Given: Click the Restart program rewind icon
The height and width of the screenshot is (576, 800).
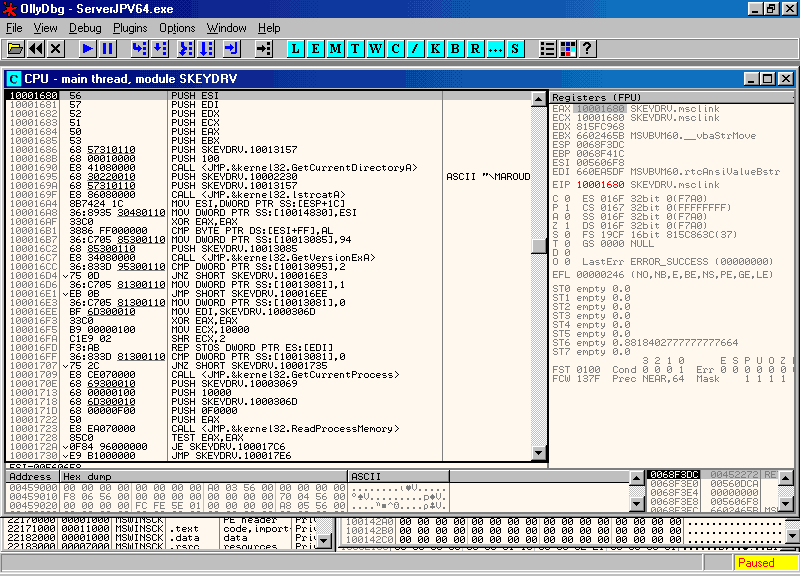Looking at the screenshot, I should [36, 48].
